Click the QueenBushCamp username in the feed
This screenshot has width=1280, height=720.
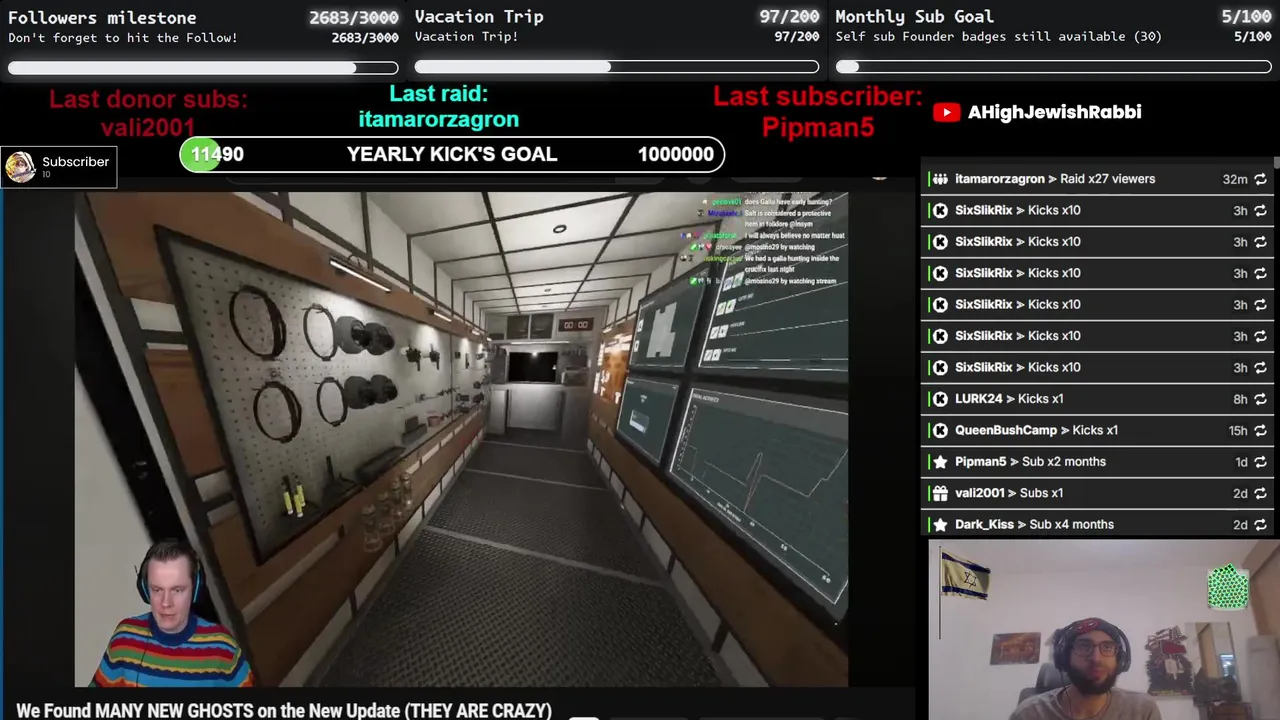coord(1006,430)
